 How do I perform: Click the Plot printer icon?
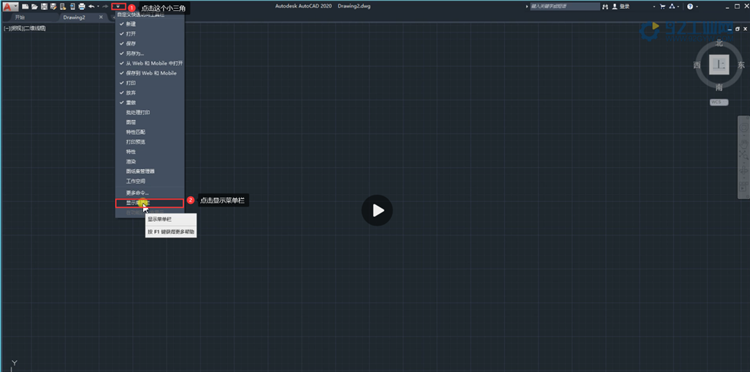[x=82, y=7]
